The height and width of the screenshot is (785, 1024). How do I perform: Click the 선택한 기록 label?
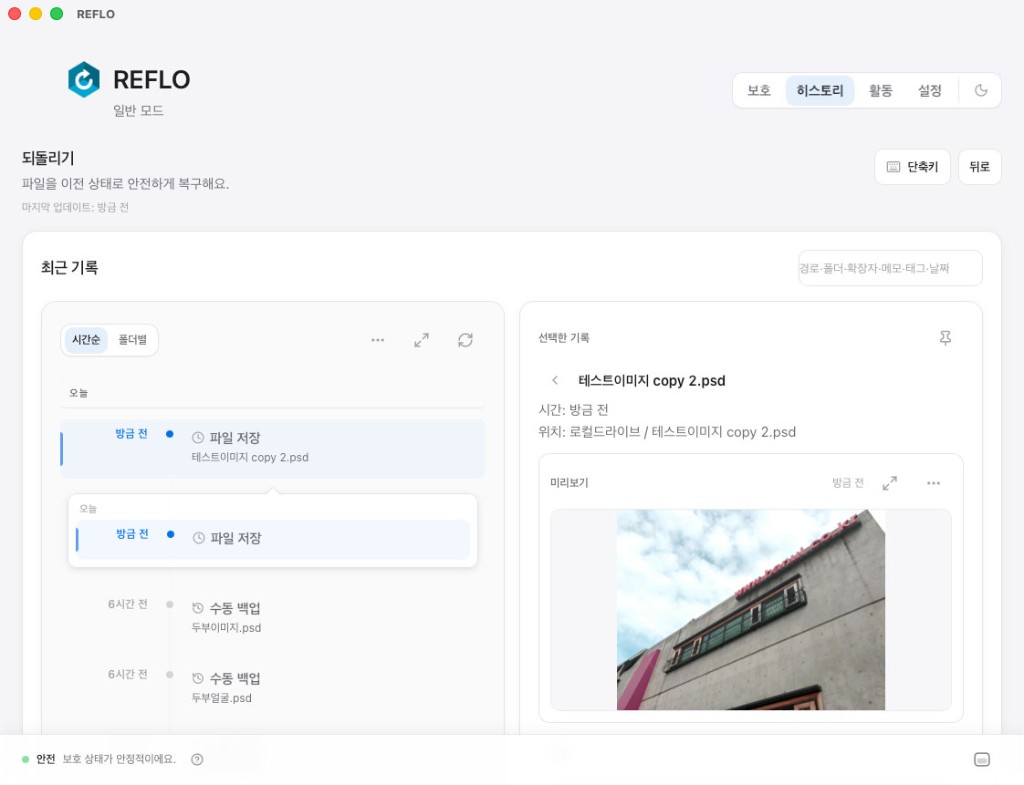coord(564,338)
